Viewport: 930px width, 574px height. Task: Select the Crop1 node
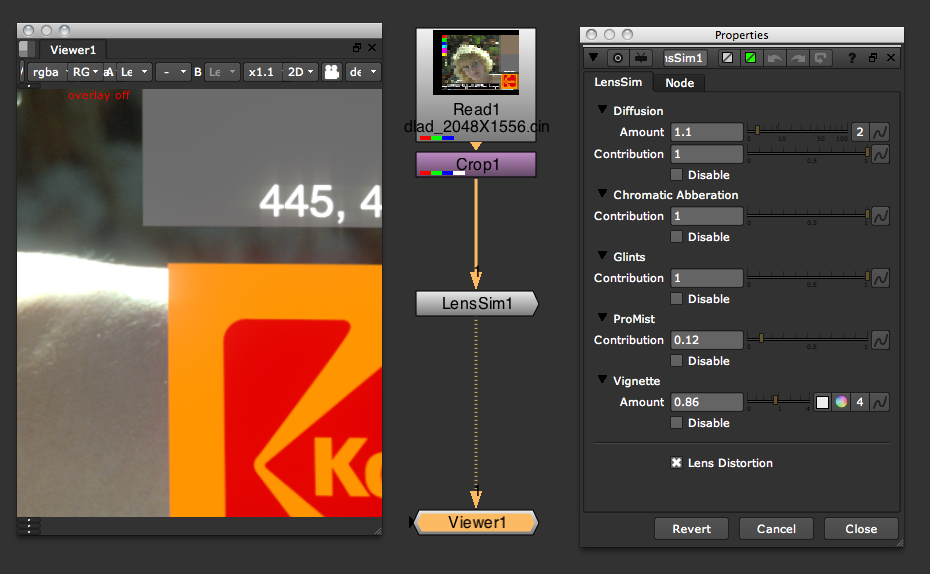[x=476, y=164]
